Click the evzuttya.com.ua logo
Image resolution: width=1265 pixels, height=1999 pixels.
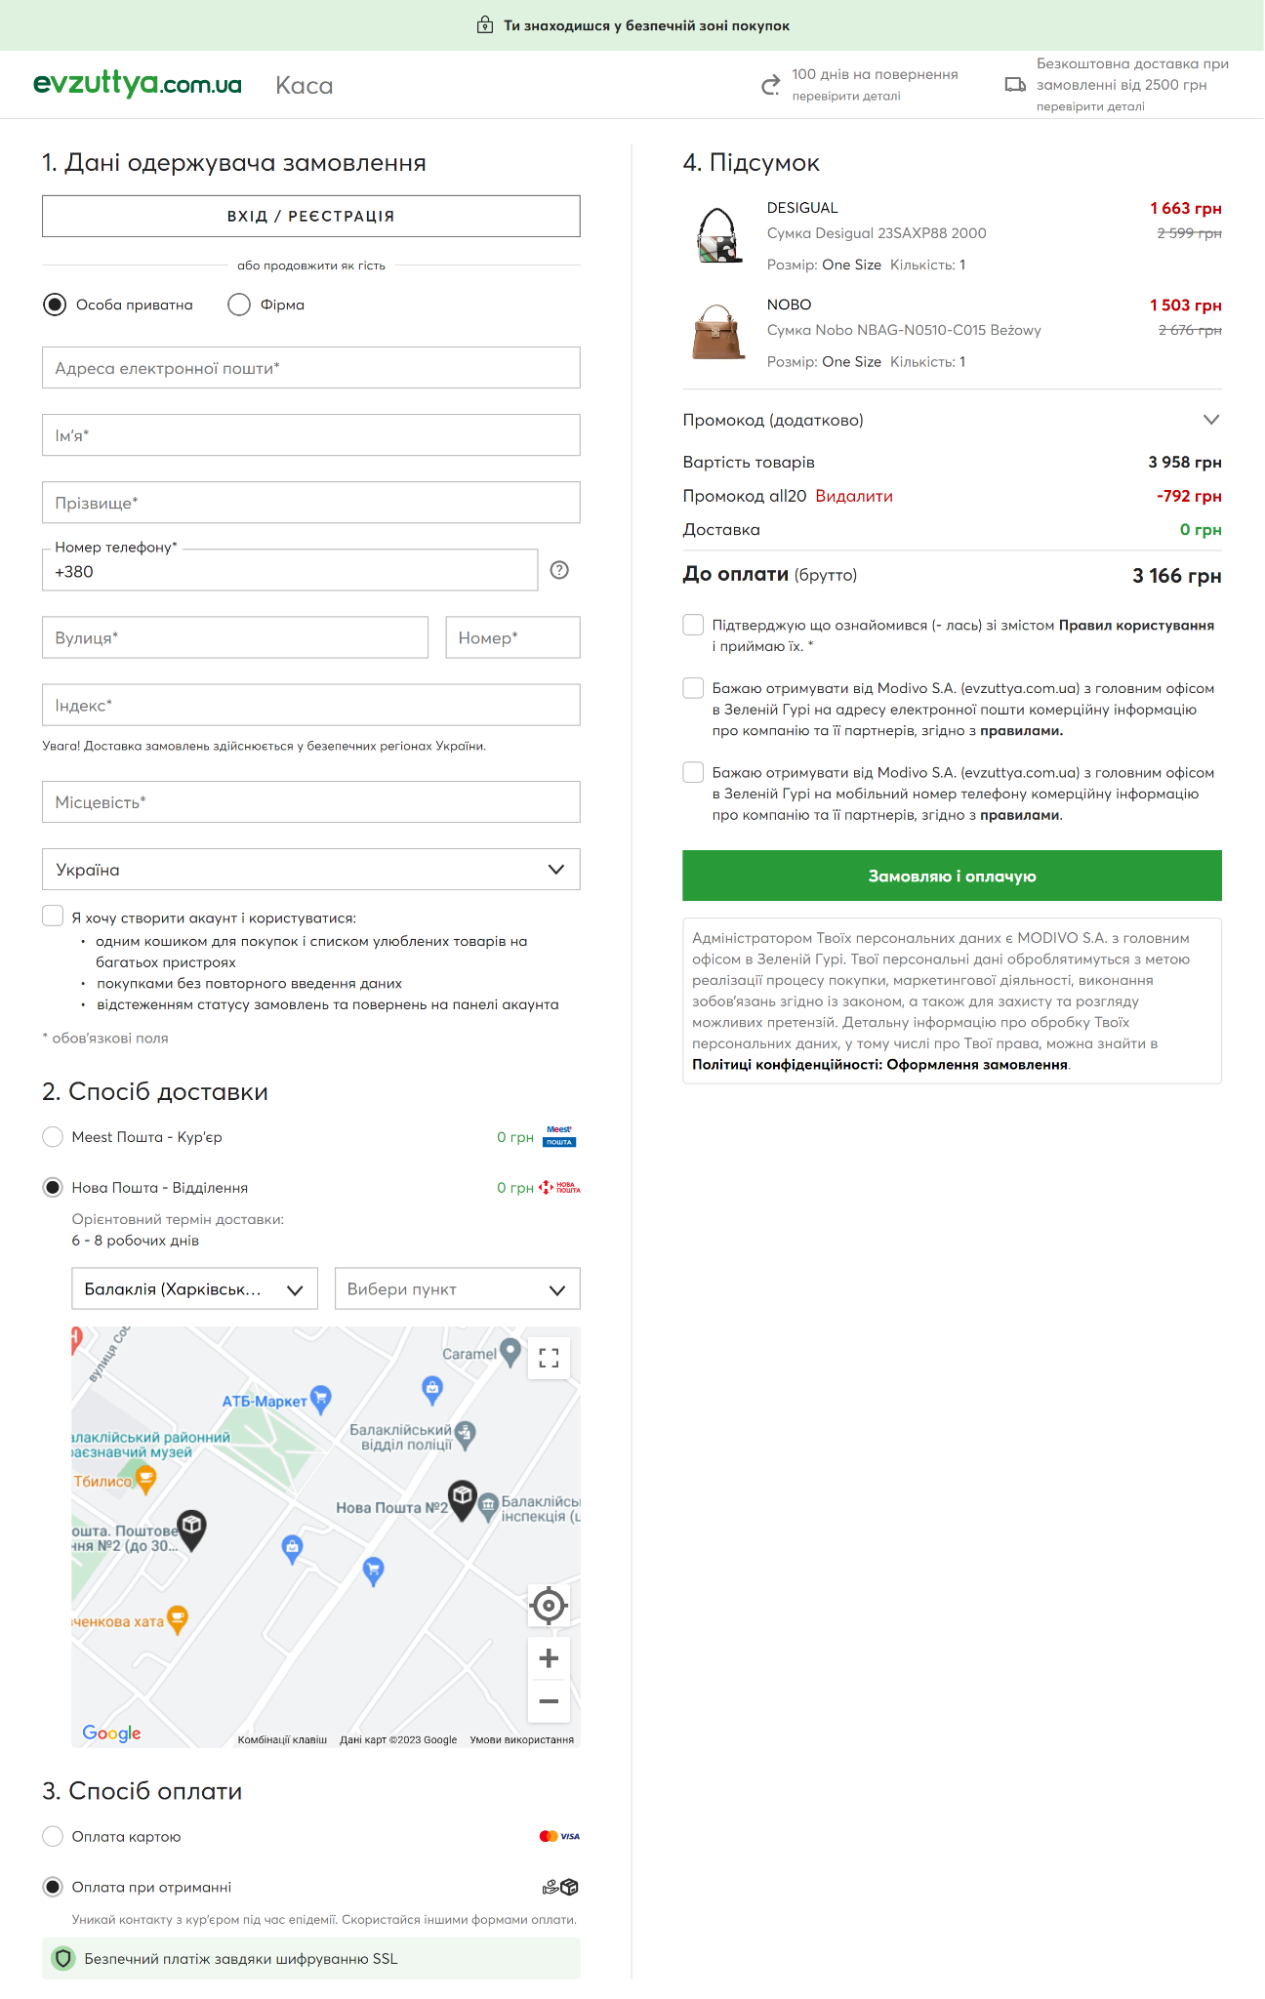pos(137,84)
